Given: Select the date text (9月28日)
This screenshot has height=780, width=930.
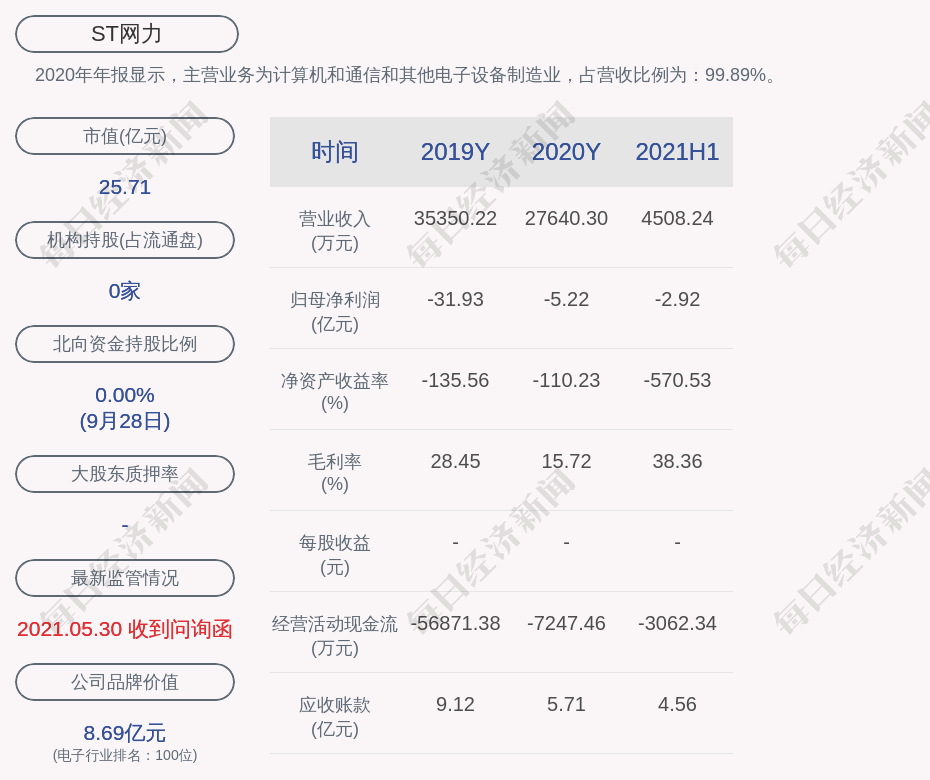Looking at the screenshot, I should (125, 421).
